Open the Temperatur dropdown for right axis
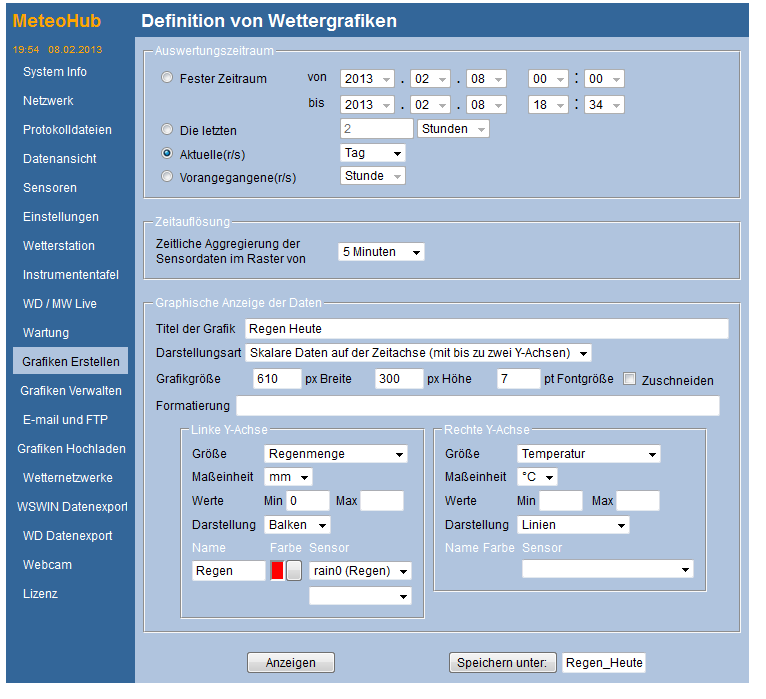This screenshot has width=766, height=699. [x=589, y=455]
